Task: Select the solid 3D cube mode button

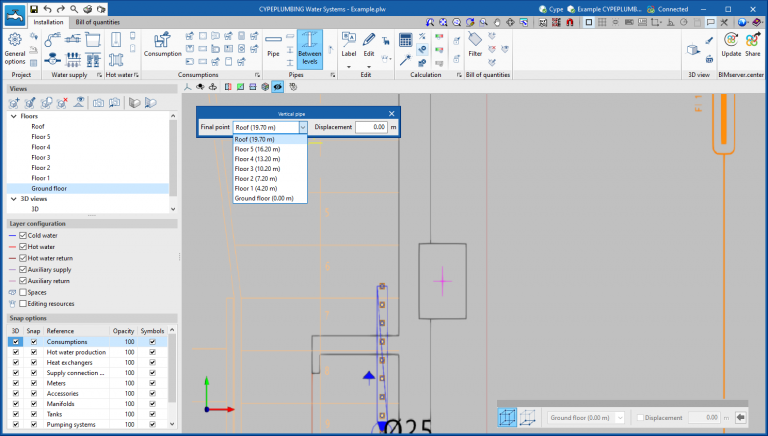Action: point(507,417)
